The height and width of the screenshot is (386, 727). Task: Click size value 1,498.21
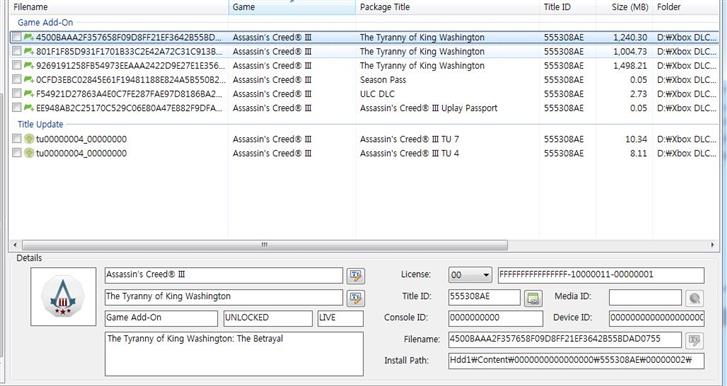(x=630, y=66)
